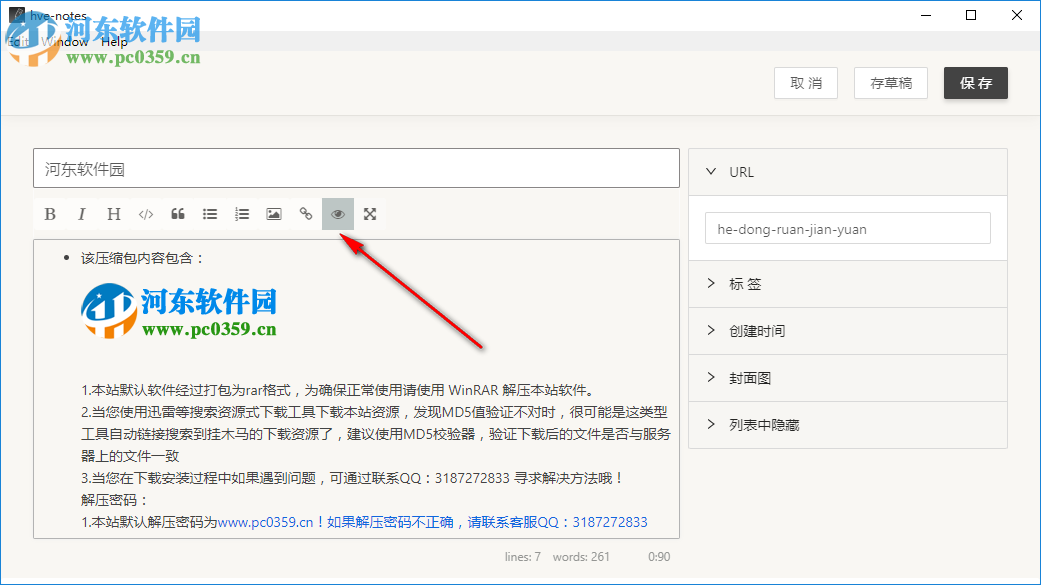This screenshot has height=585, width=1041.
Task: Create an unordered bullet list
Action: (210, 214)
